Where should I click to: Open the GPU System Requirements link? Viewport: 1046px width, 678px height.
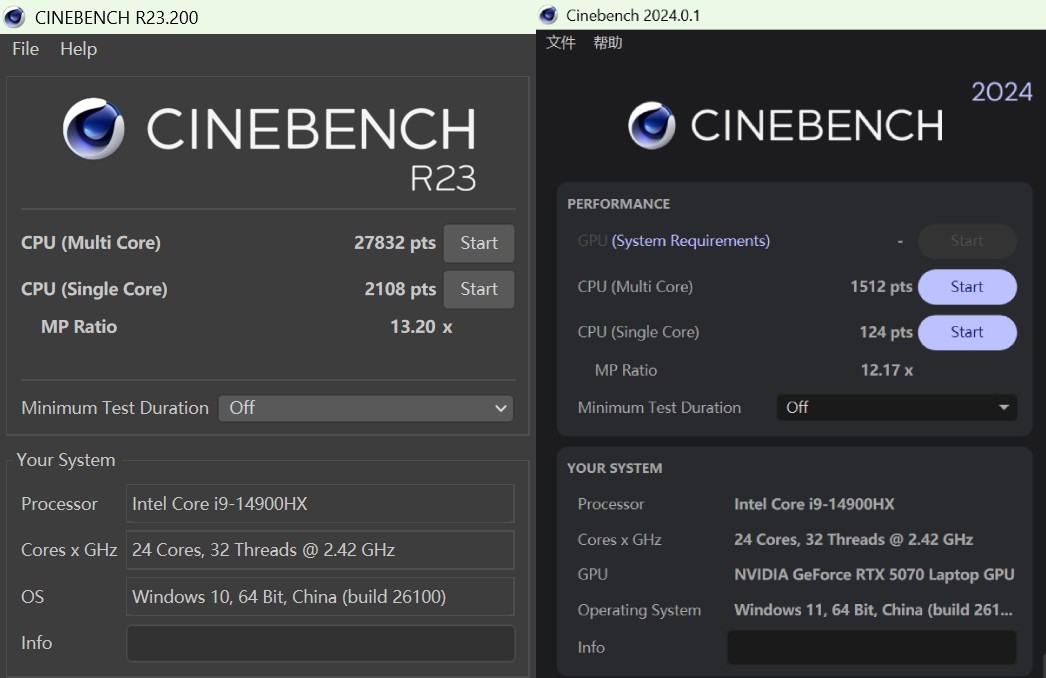[x=691, y=241]
